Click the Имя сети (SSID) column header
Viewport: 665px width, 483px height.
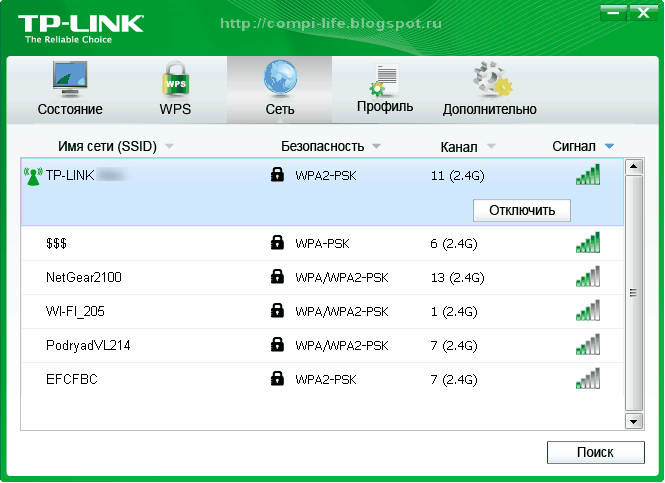pyautogui.click(x=107, y=146)
